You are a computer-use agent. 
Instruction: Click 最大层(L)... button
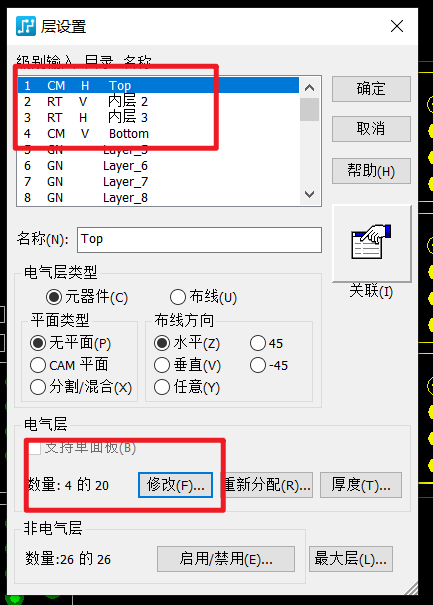click(x=351, y=559)
